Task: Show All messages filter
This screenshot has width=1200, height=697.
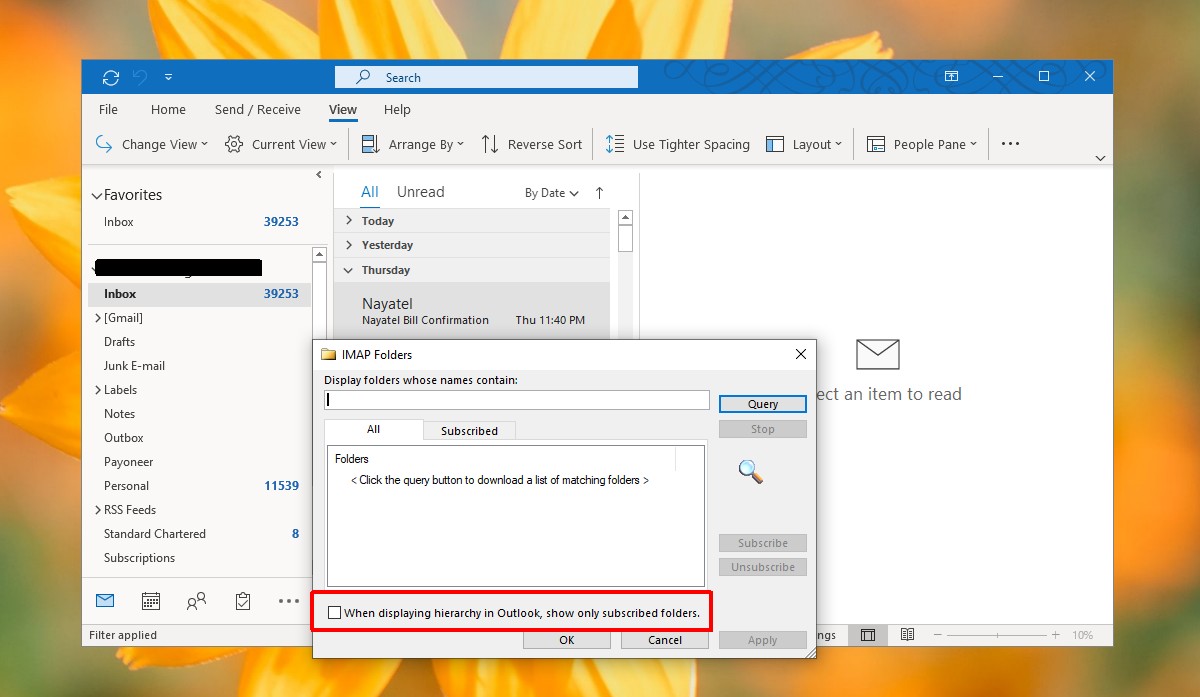Action: click(370, 192)
